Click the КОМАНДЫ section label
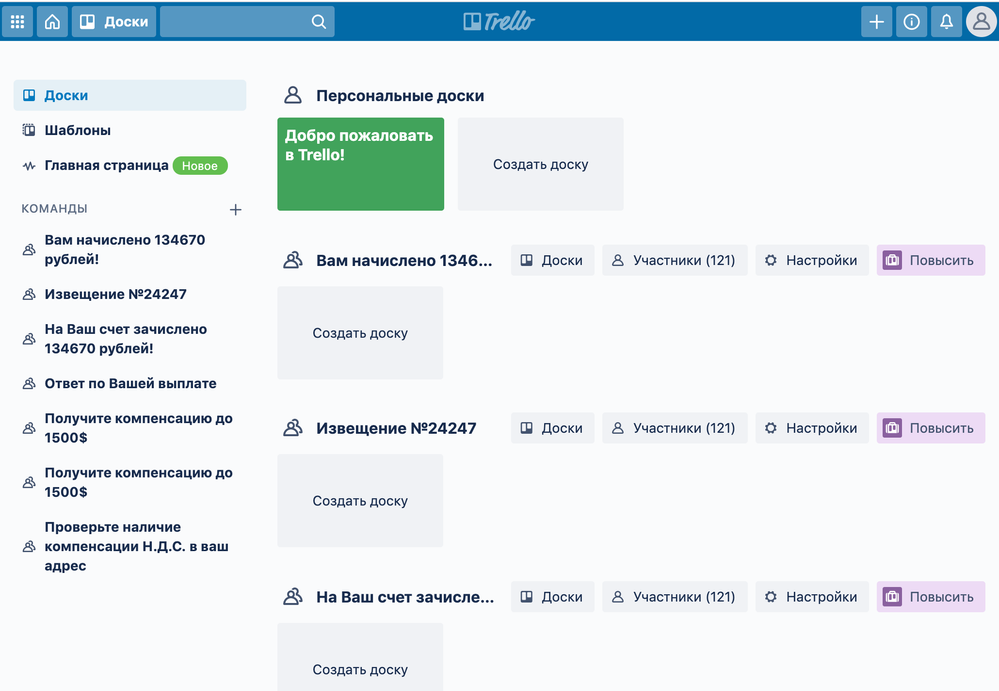The image size is (999, 691). click(x=54, y=209)
